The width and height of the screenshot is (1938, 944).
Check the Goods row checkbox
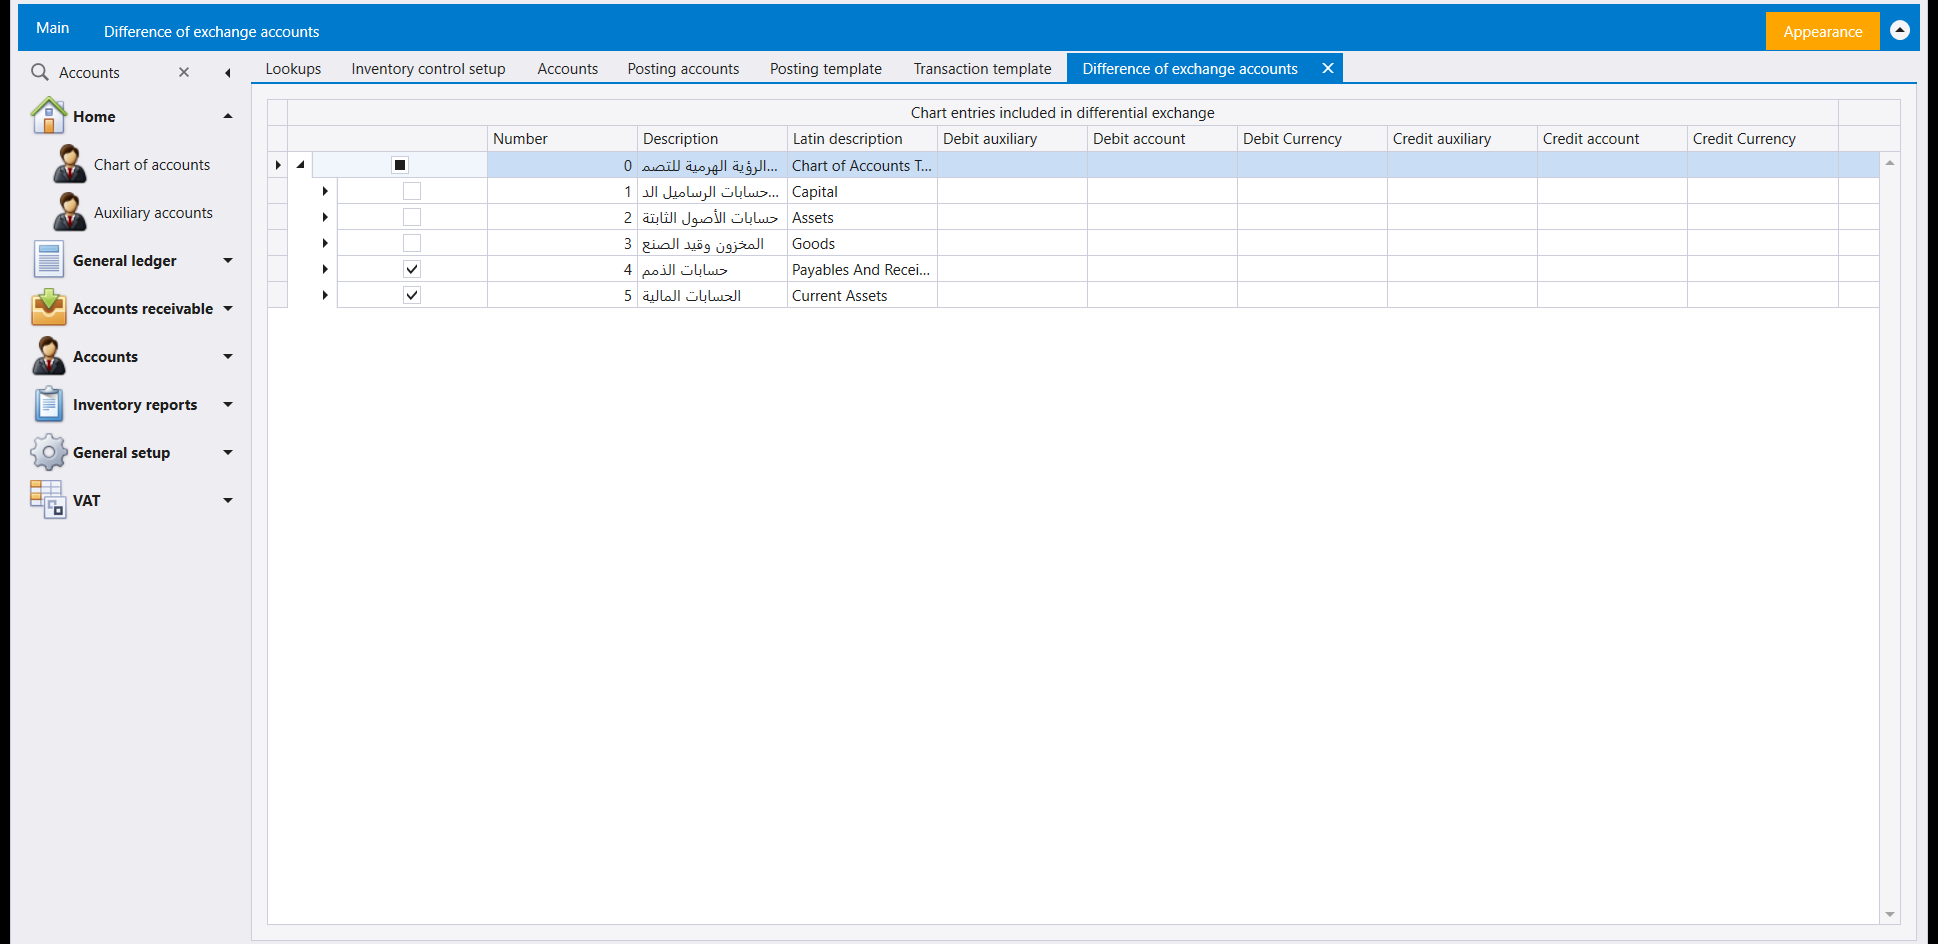[x=412, y=243]
